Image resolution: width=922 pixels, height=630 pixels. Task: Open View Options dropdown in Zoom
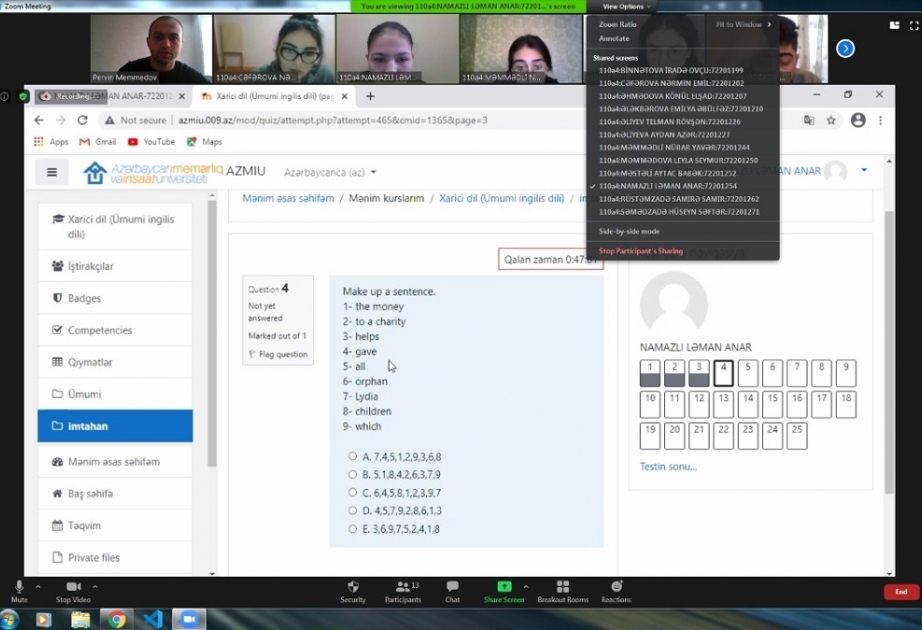[x=626, y=6]
